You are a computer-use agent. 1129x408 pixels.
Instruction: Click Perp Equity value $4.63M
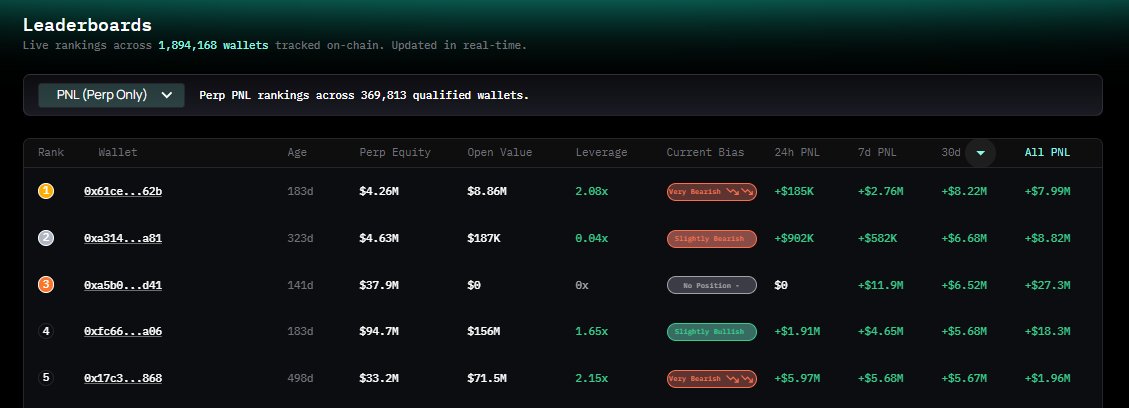click(x=379, y=238)
